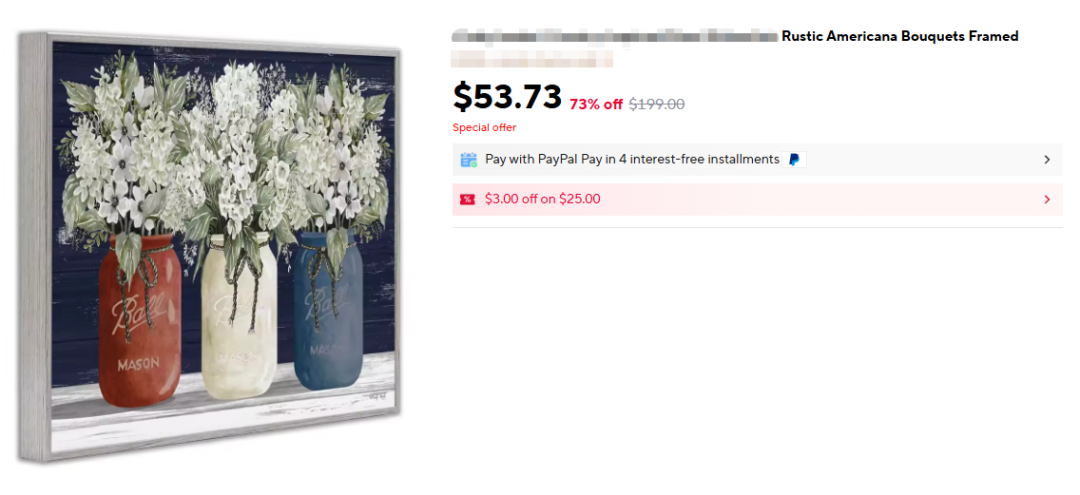Image resolution: width=1080 pixels, height=495 pixels.
Task: Click the PayPal logo badge
Action: click(794, 160)
